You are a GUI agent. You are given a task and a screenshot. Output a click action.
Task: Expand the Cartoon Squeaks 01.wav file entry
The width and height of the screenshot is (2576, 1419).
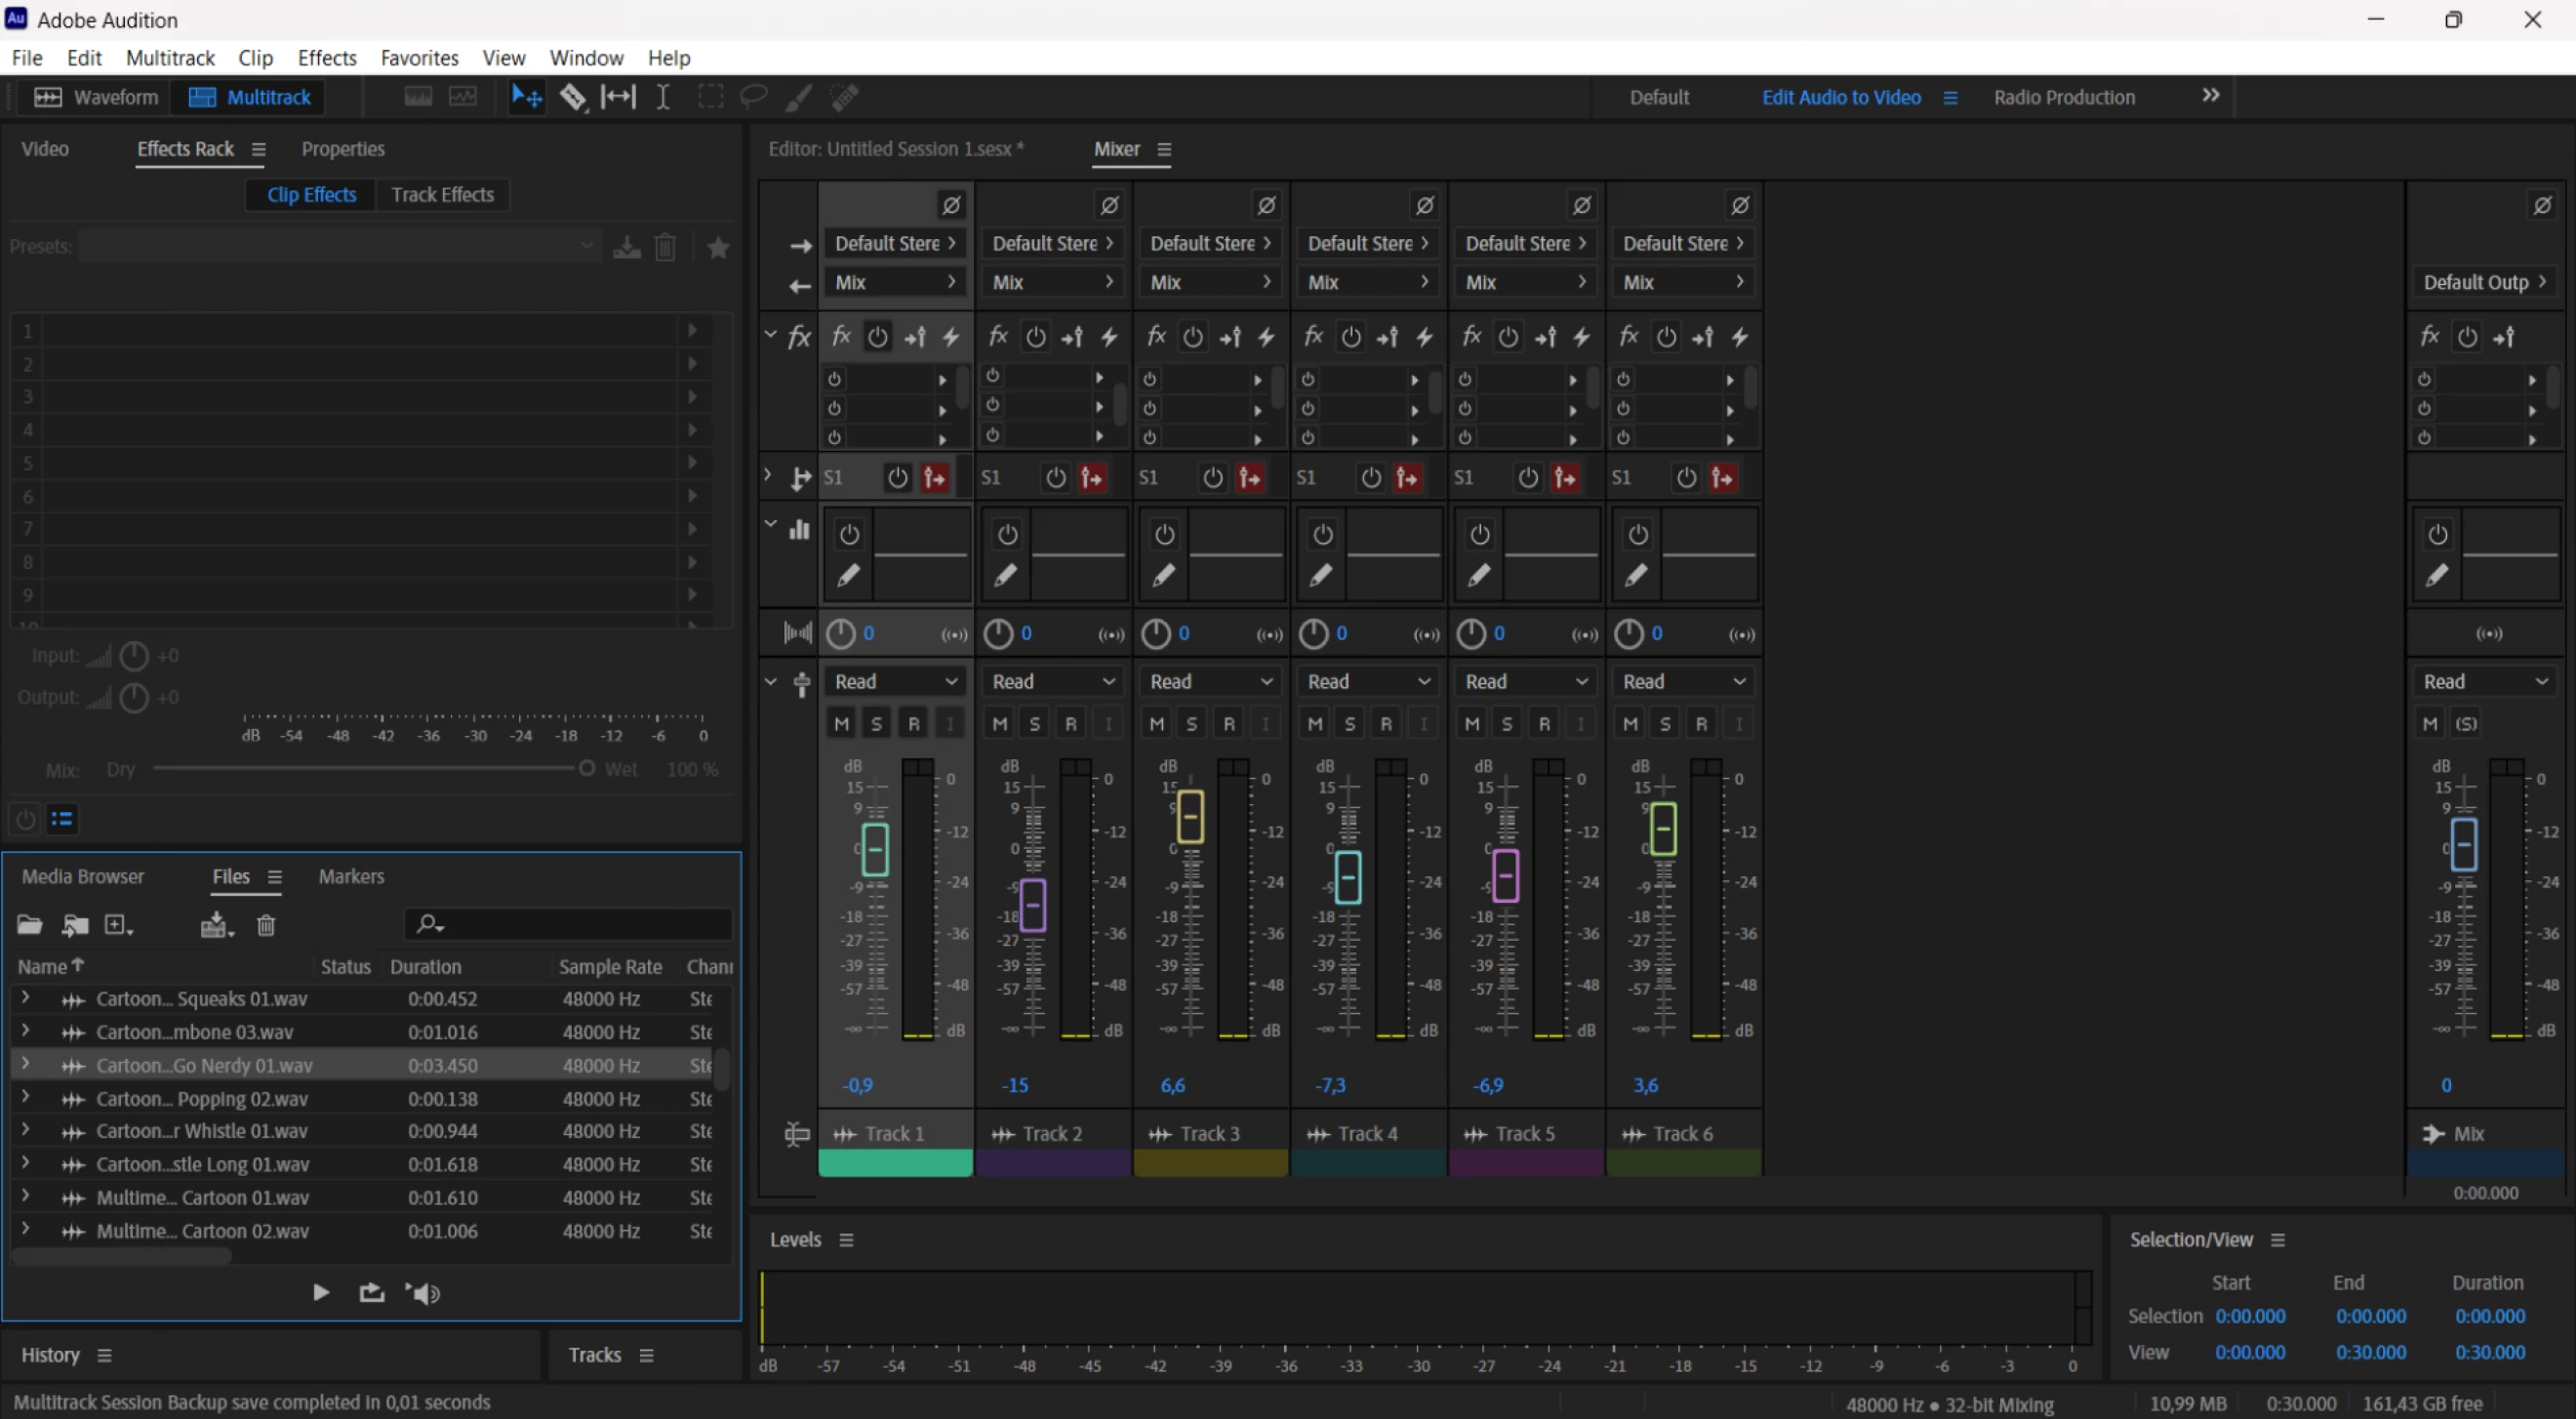(x=26, y=998)
